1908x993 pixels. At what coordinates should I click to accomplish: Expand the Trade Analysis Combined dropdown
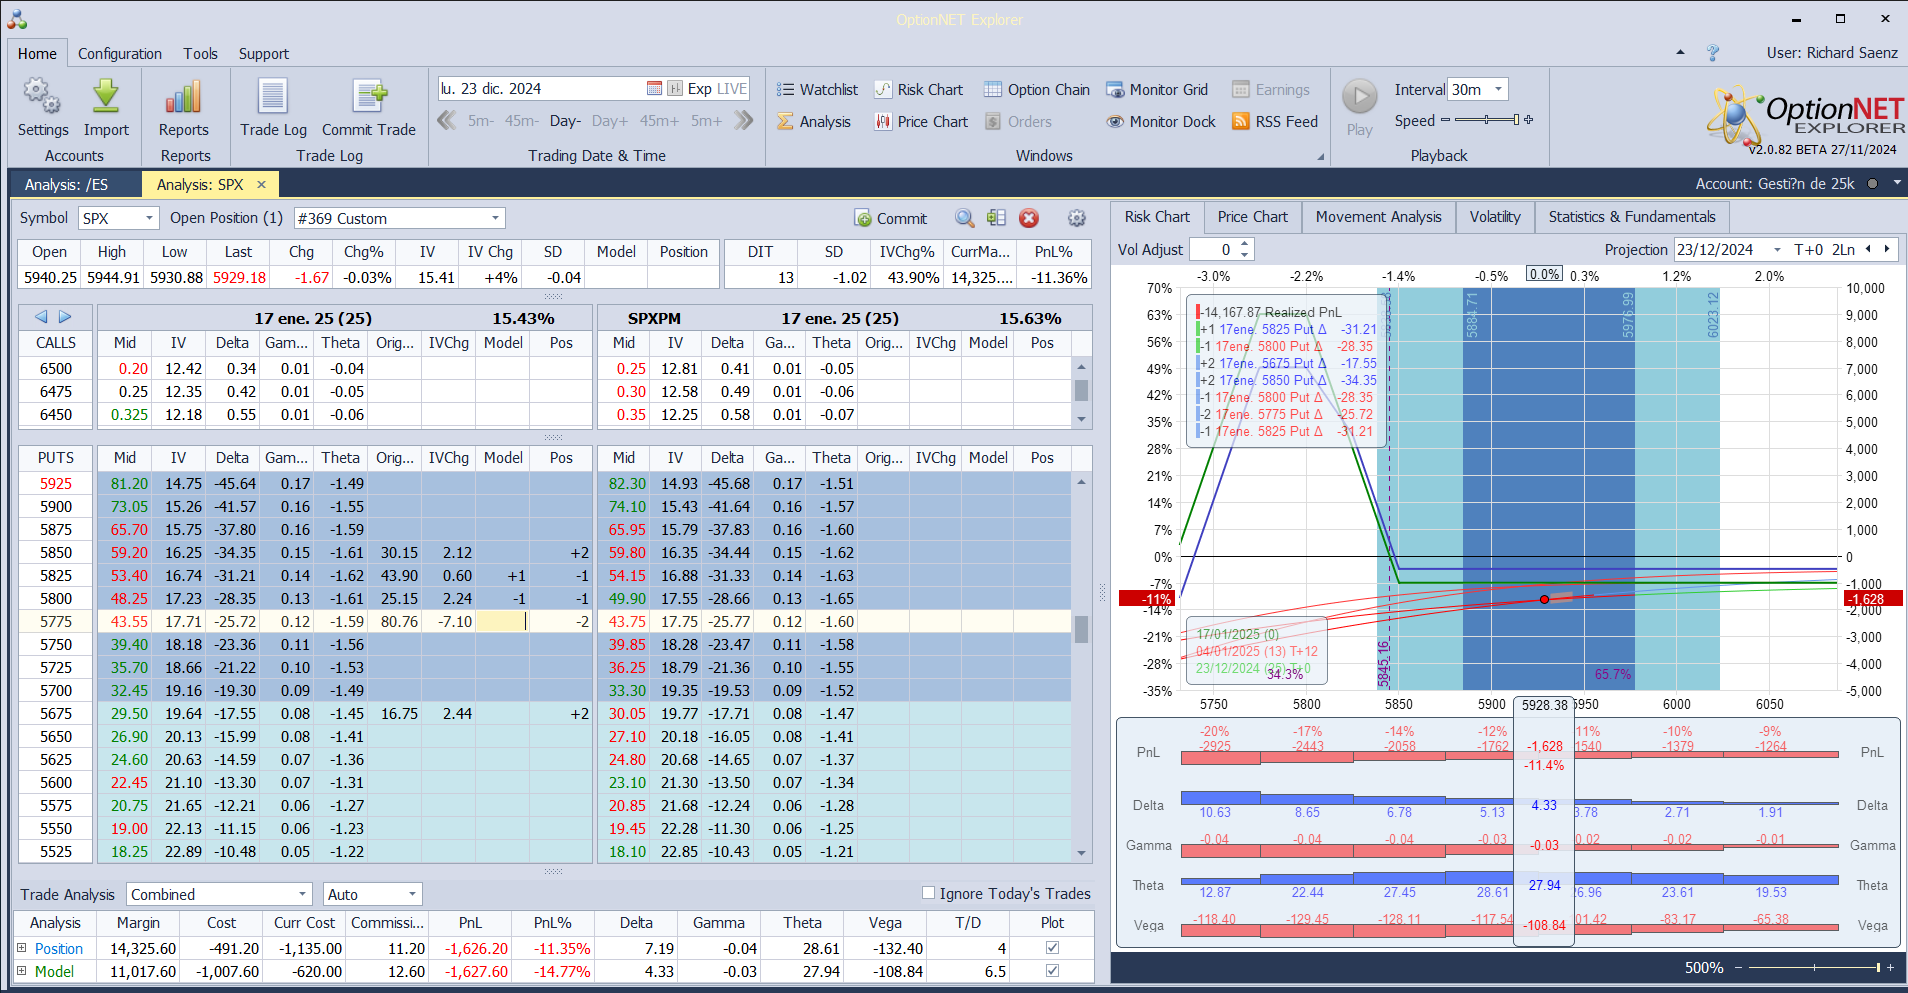pyautogui.click(x=302, y=895)
